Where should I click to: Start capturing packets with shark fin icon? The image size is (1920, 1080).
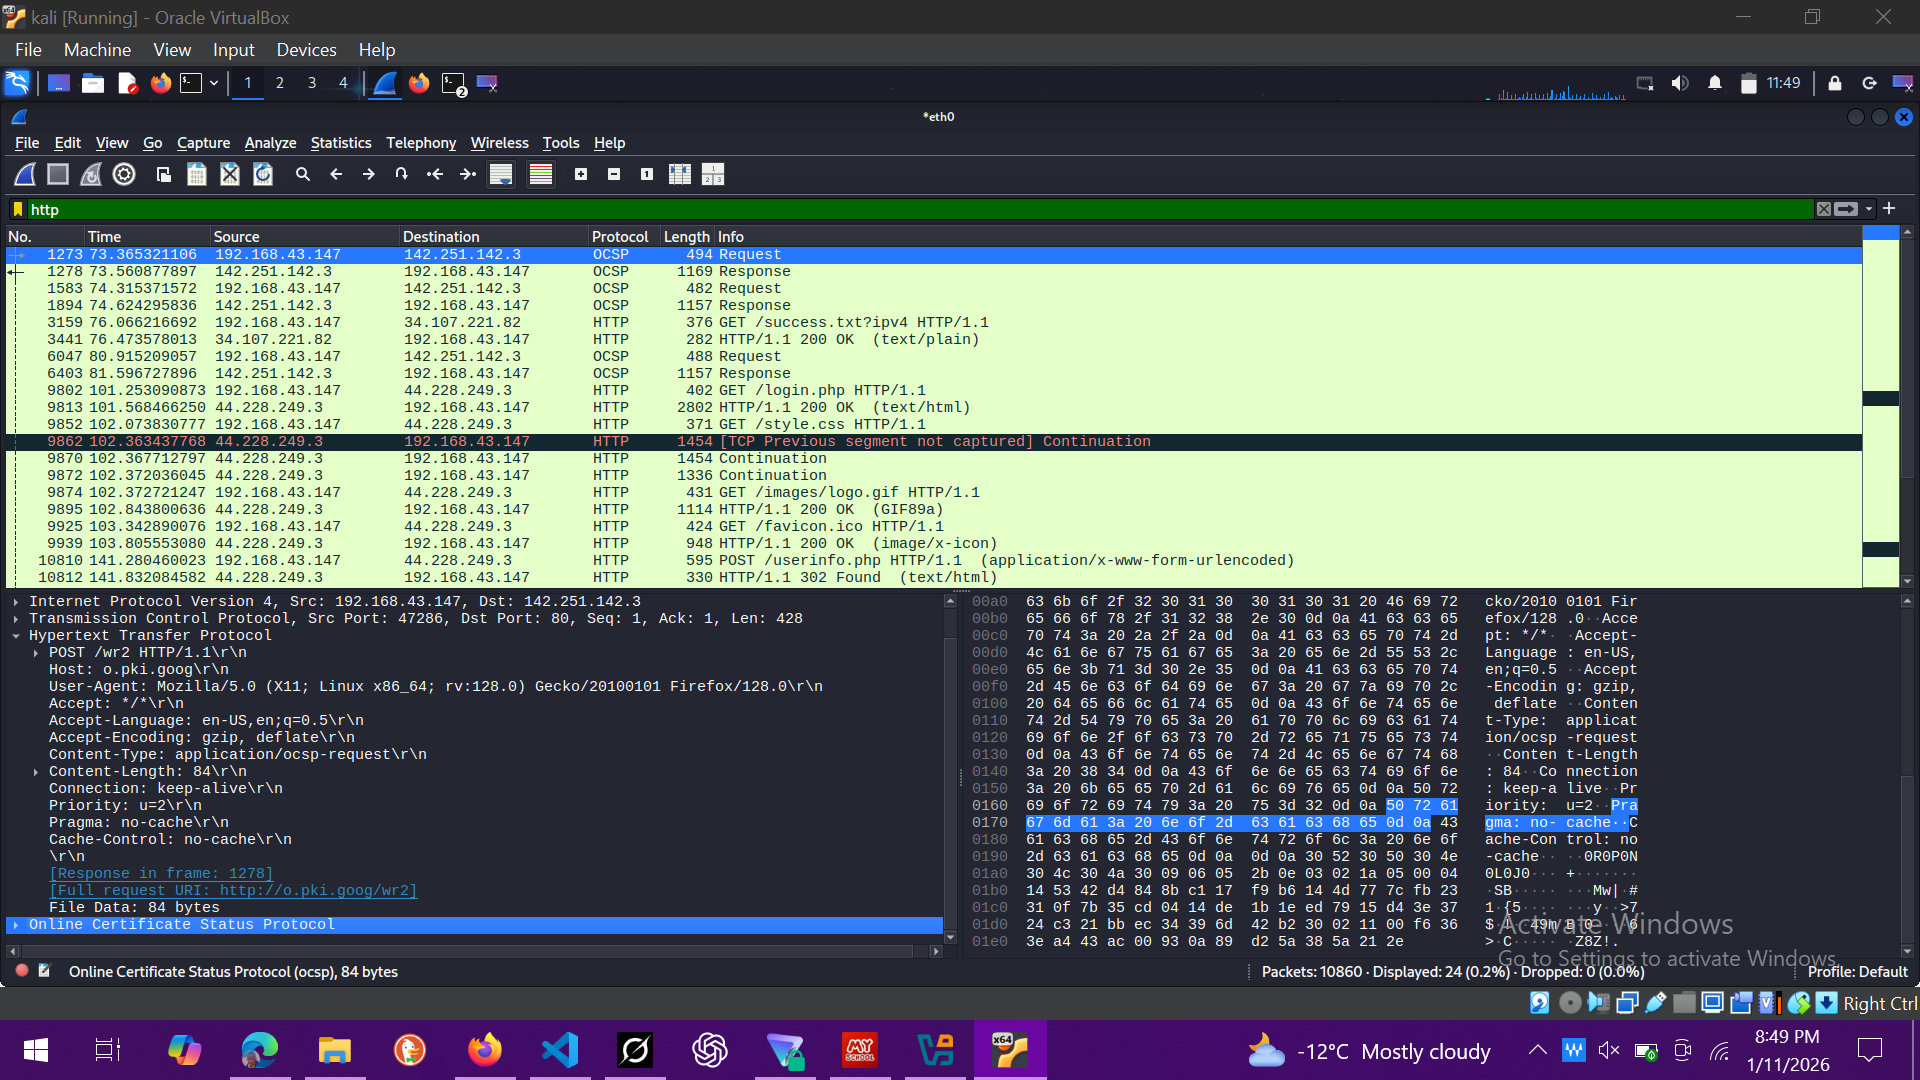click(x=25, y=174)
